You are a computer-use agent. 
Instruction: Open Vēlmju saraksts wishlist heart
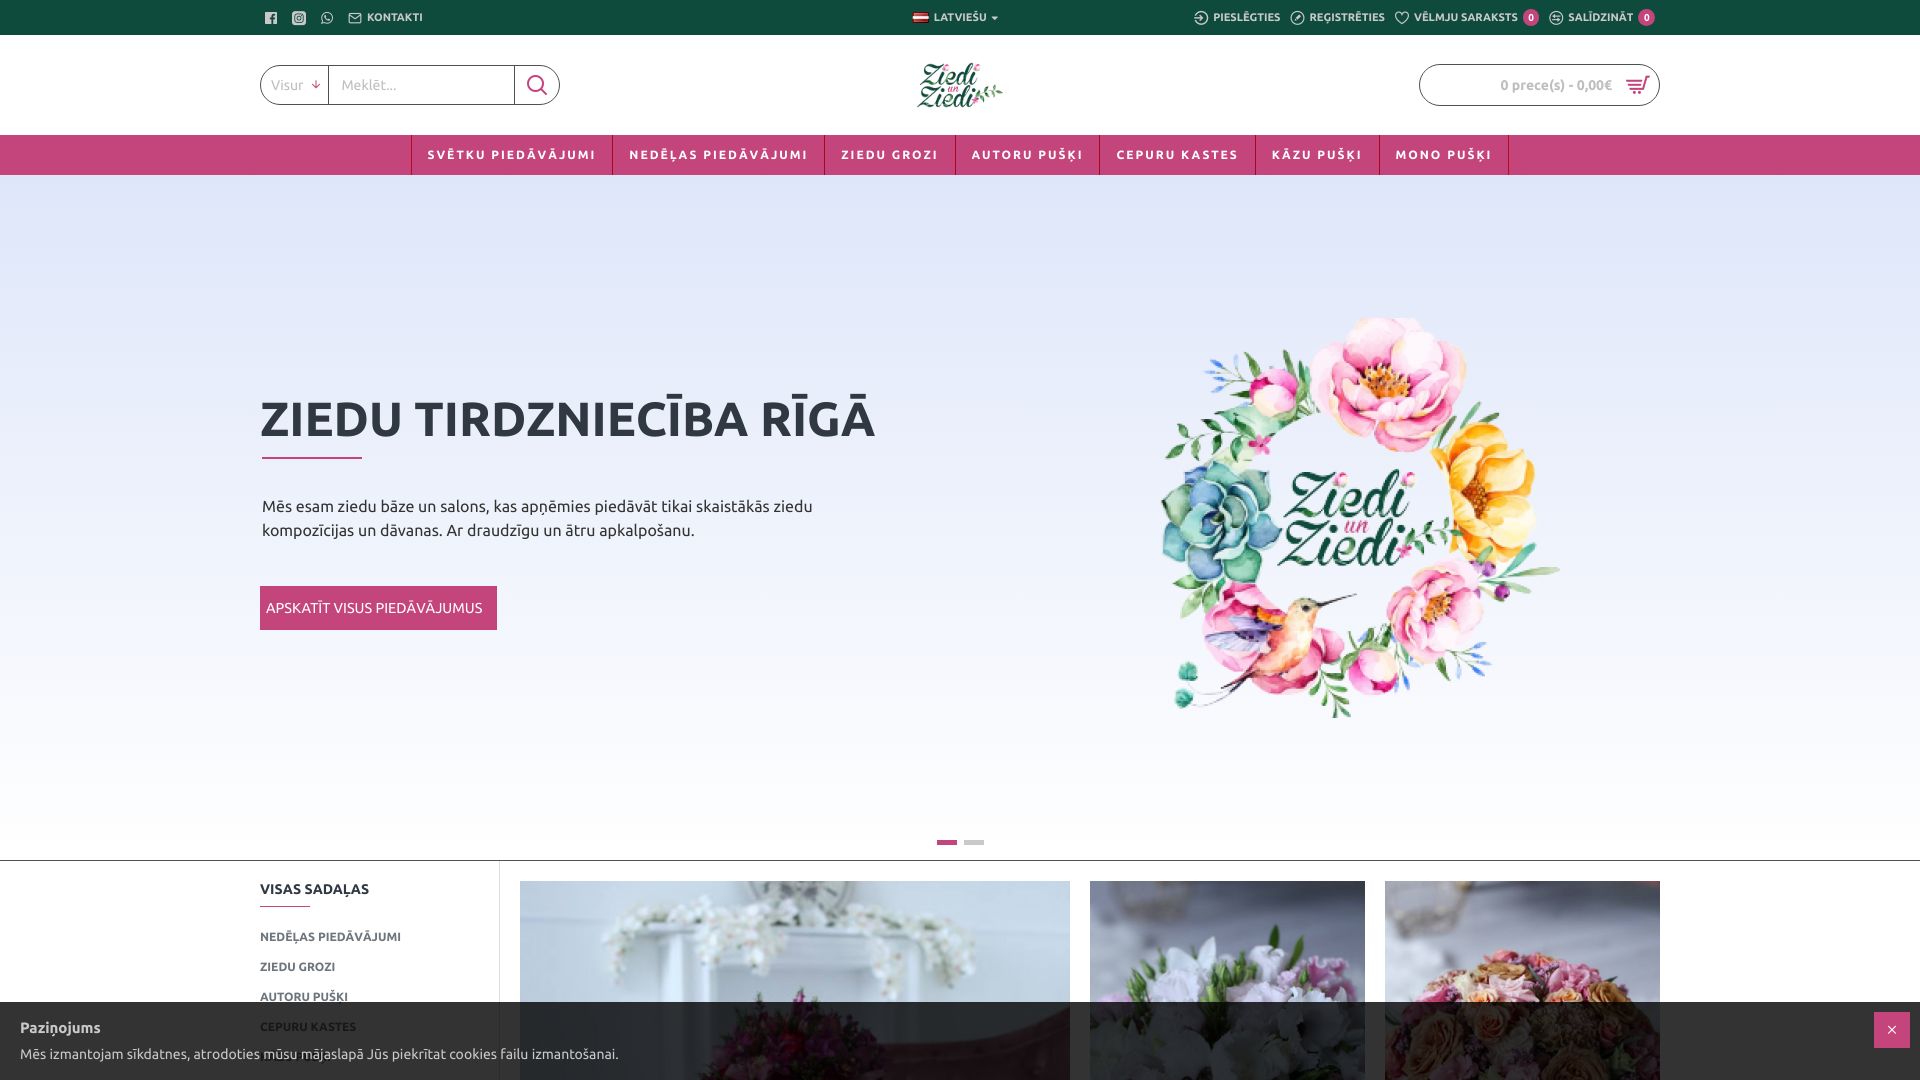tap(1402, 18)
